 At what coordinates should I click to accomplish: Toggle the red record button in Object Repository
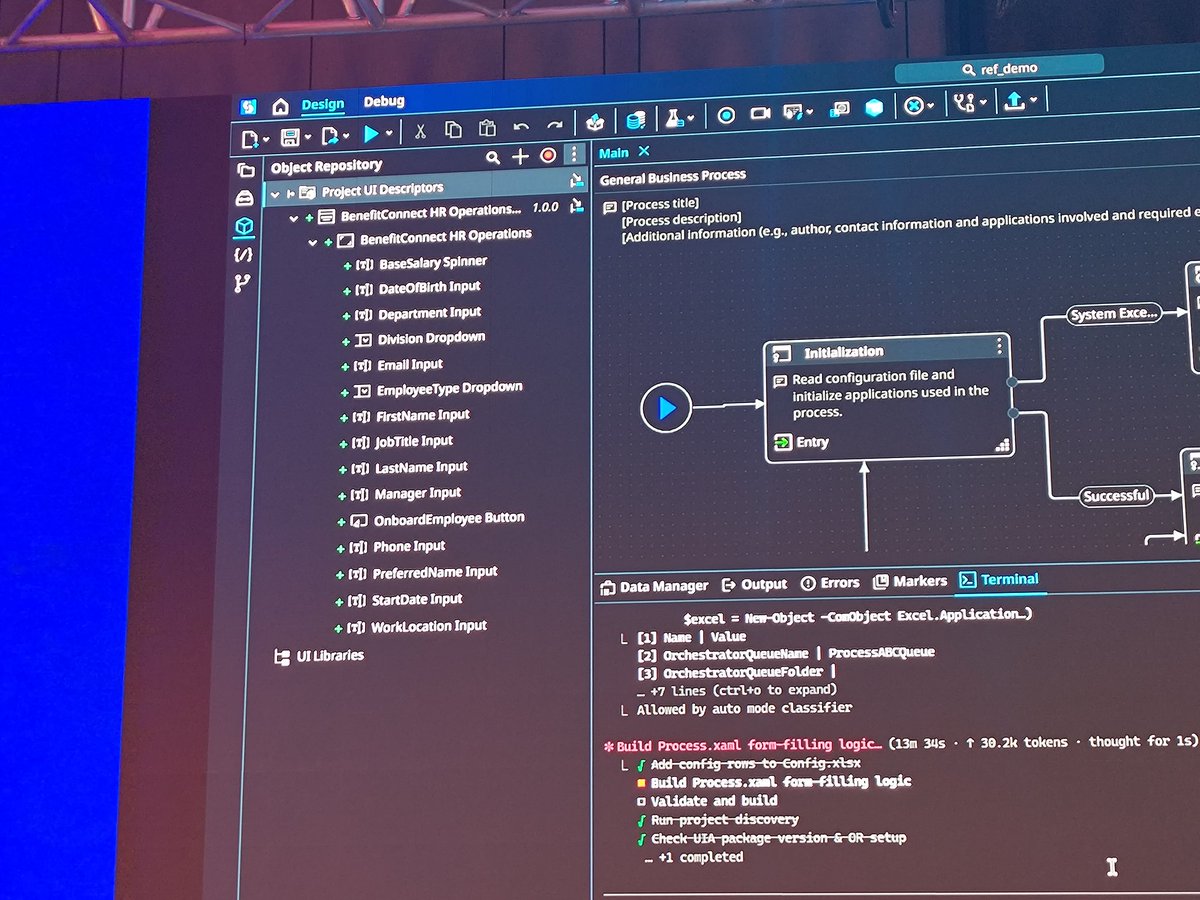click(x=548, y=156)
